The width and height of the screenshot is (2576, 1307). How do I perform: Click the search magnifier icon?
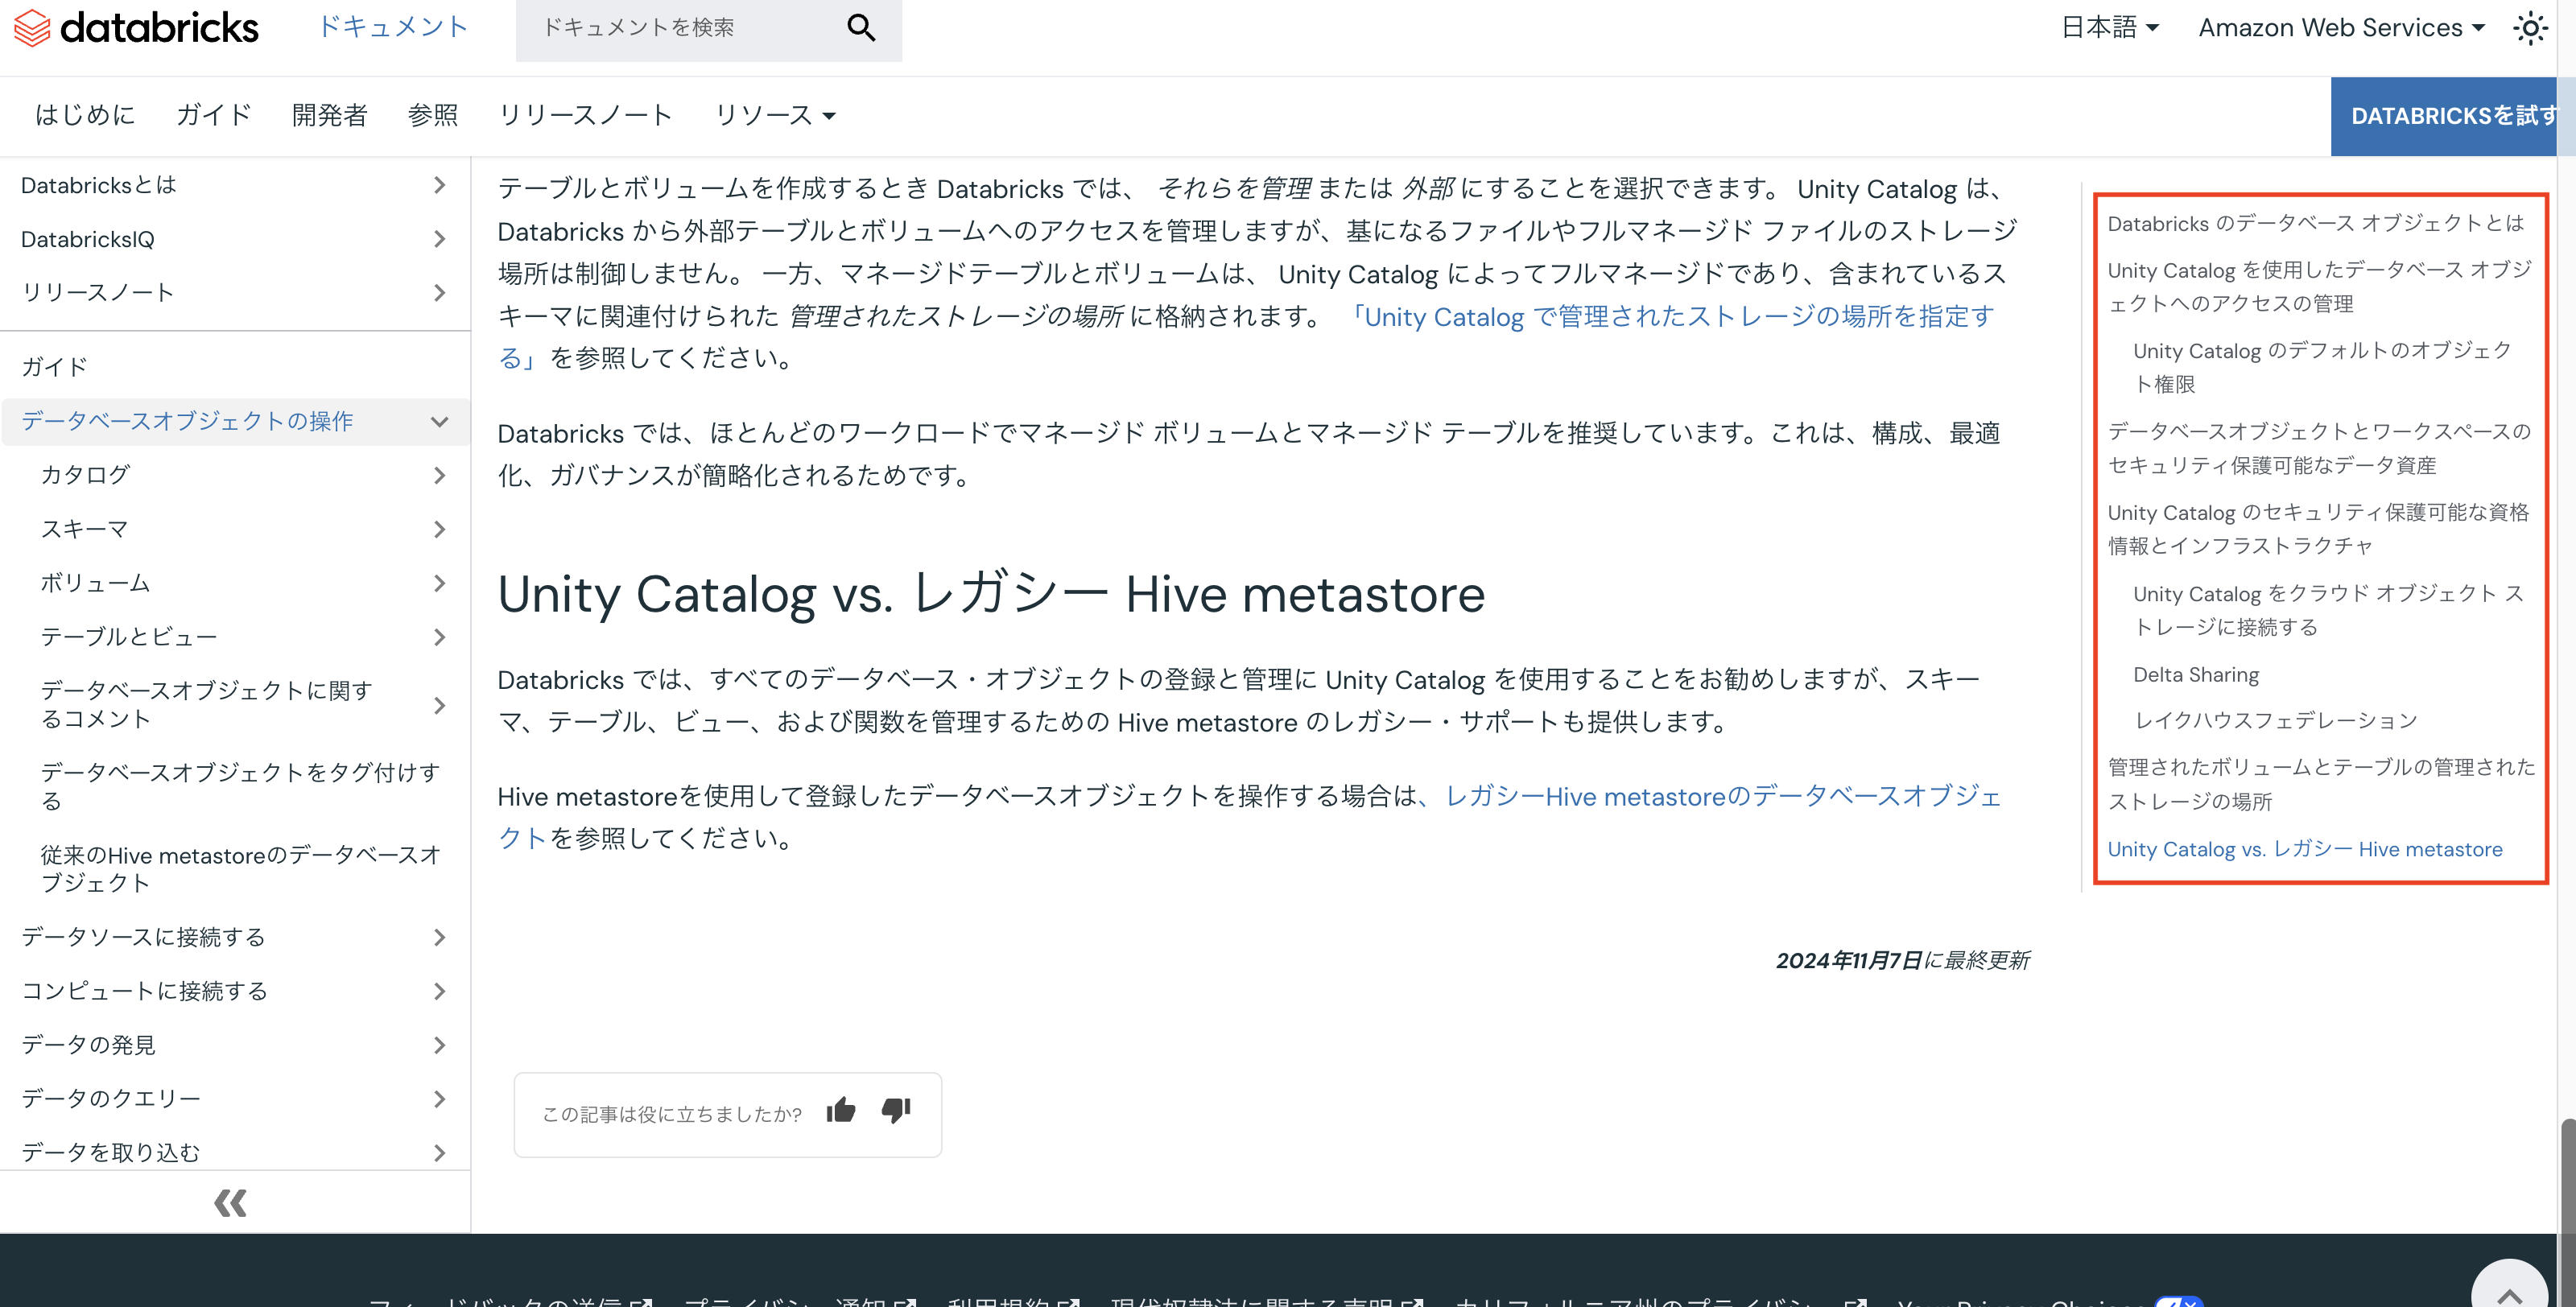click(x=860, y=29)
